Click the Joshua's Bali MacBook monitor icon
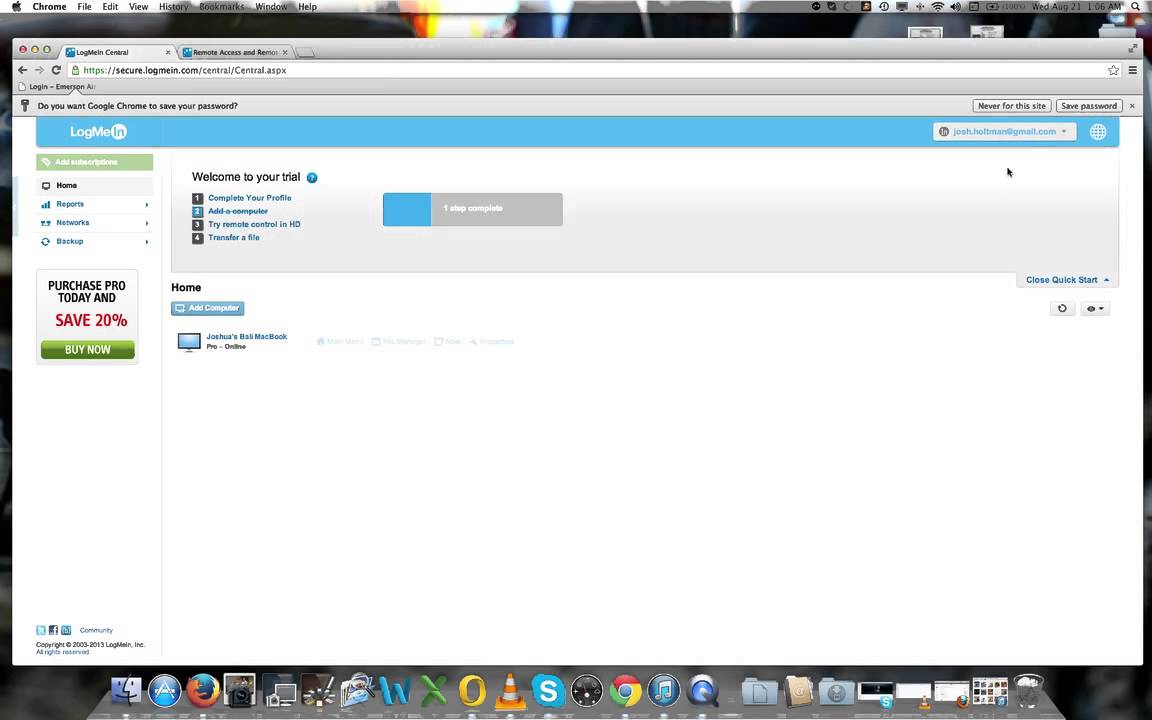The width and height of the screenshot is (1152, 720). click(x=189, y=342)
